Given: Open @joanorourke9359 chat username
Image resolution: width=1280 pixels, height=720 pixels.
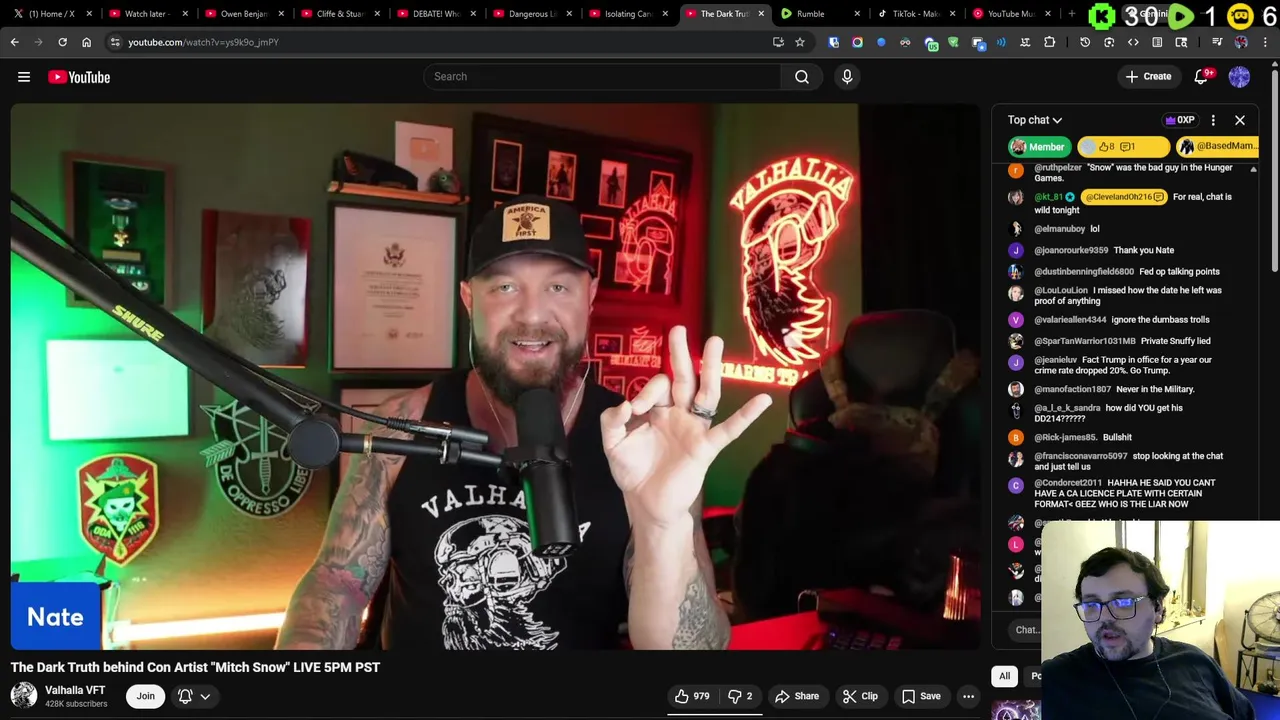Looking at the screenshot, I should (1071, 250).
